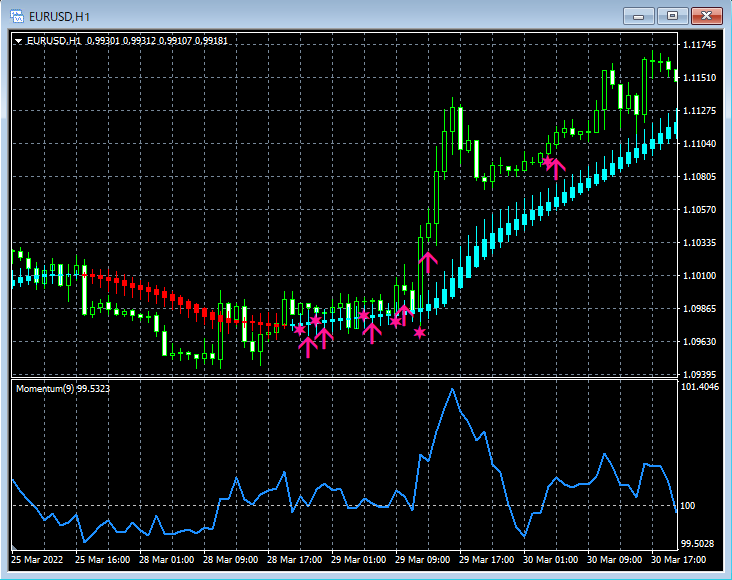This screenshot has width=732, height=580.
Task: Click the 1.10570 price level
Action: click(699, 210)
